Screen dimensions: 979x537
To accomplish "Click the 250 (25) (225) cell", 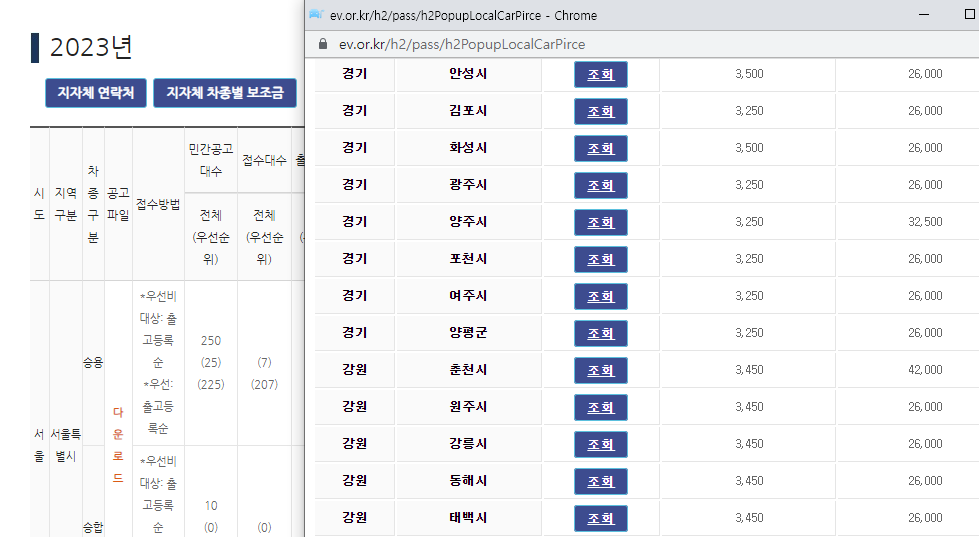I will (x=211, y=363).
